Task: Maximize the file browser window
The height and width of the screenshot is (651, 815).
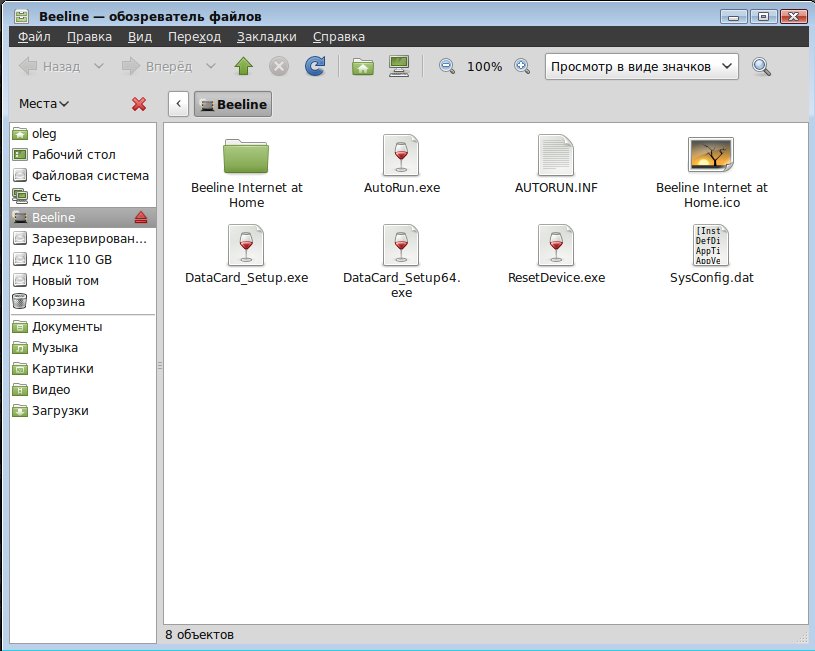Action: coord(764,17)
